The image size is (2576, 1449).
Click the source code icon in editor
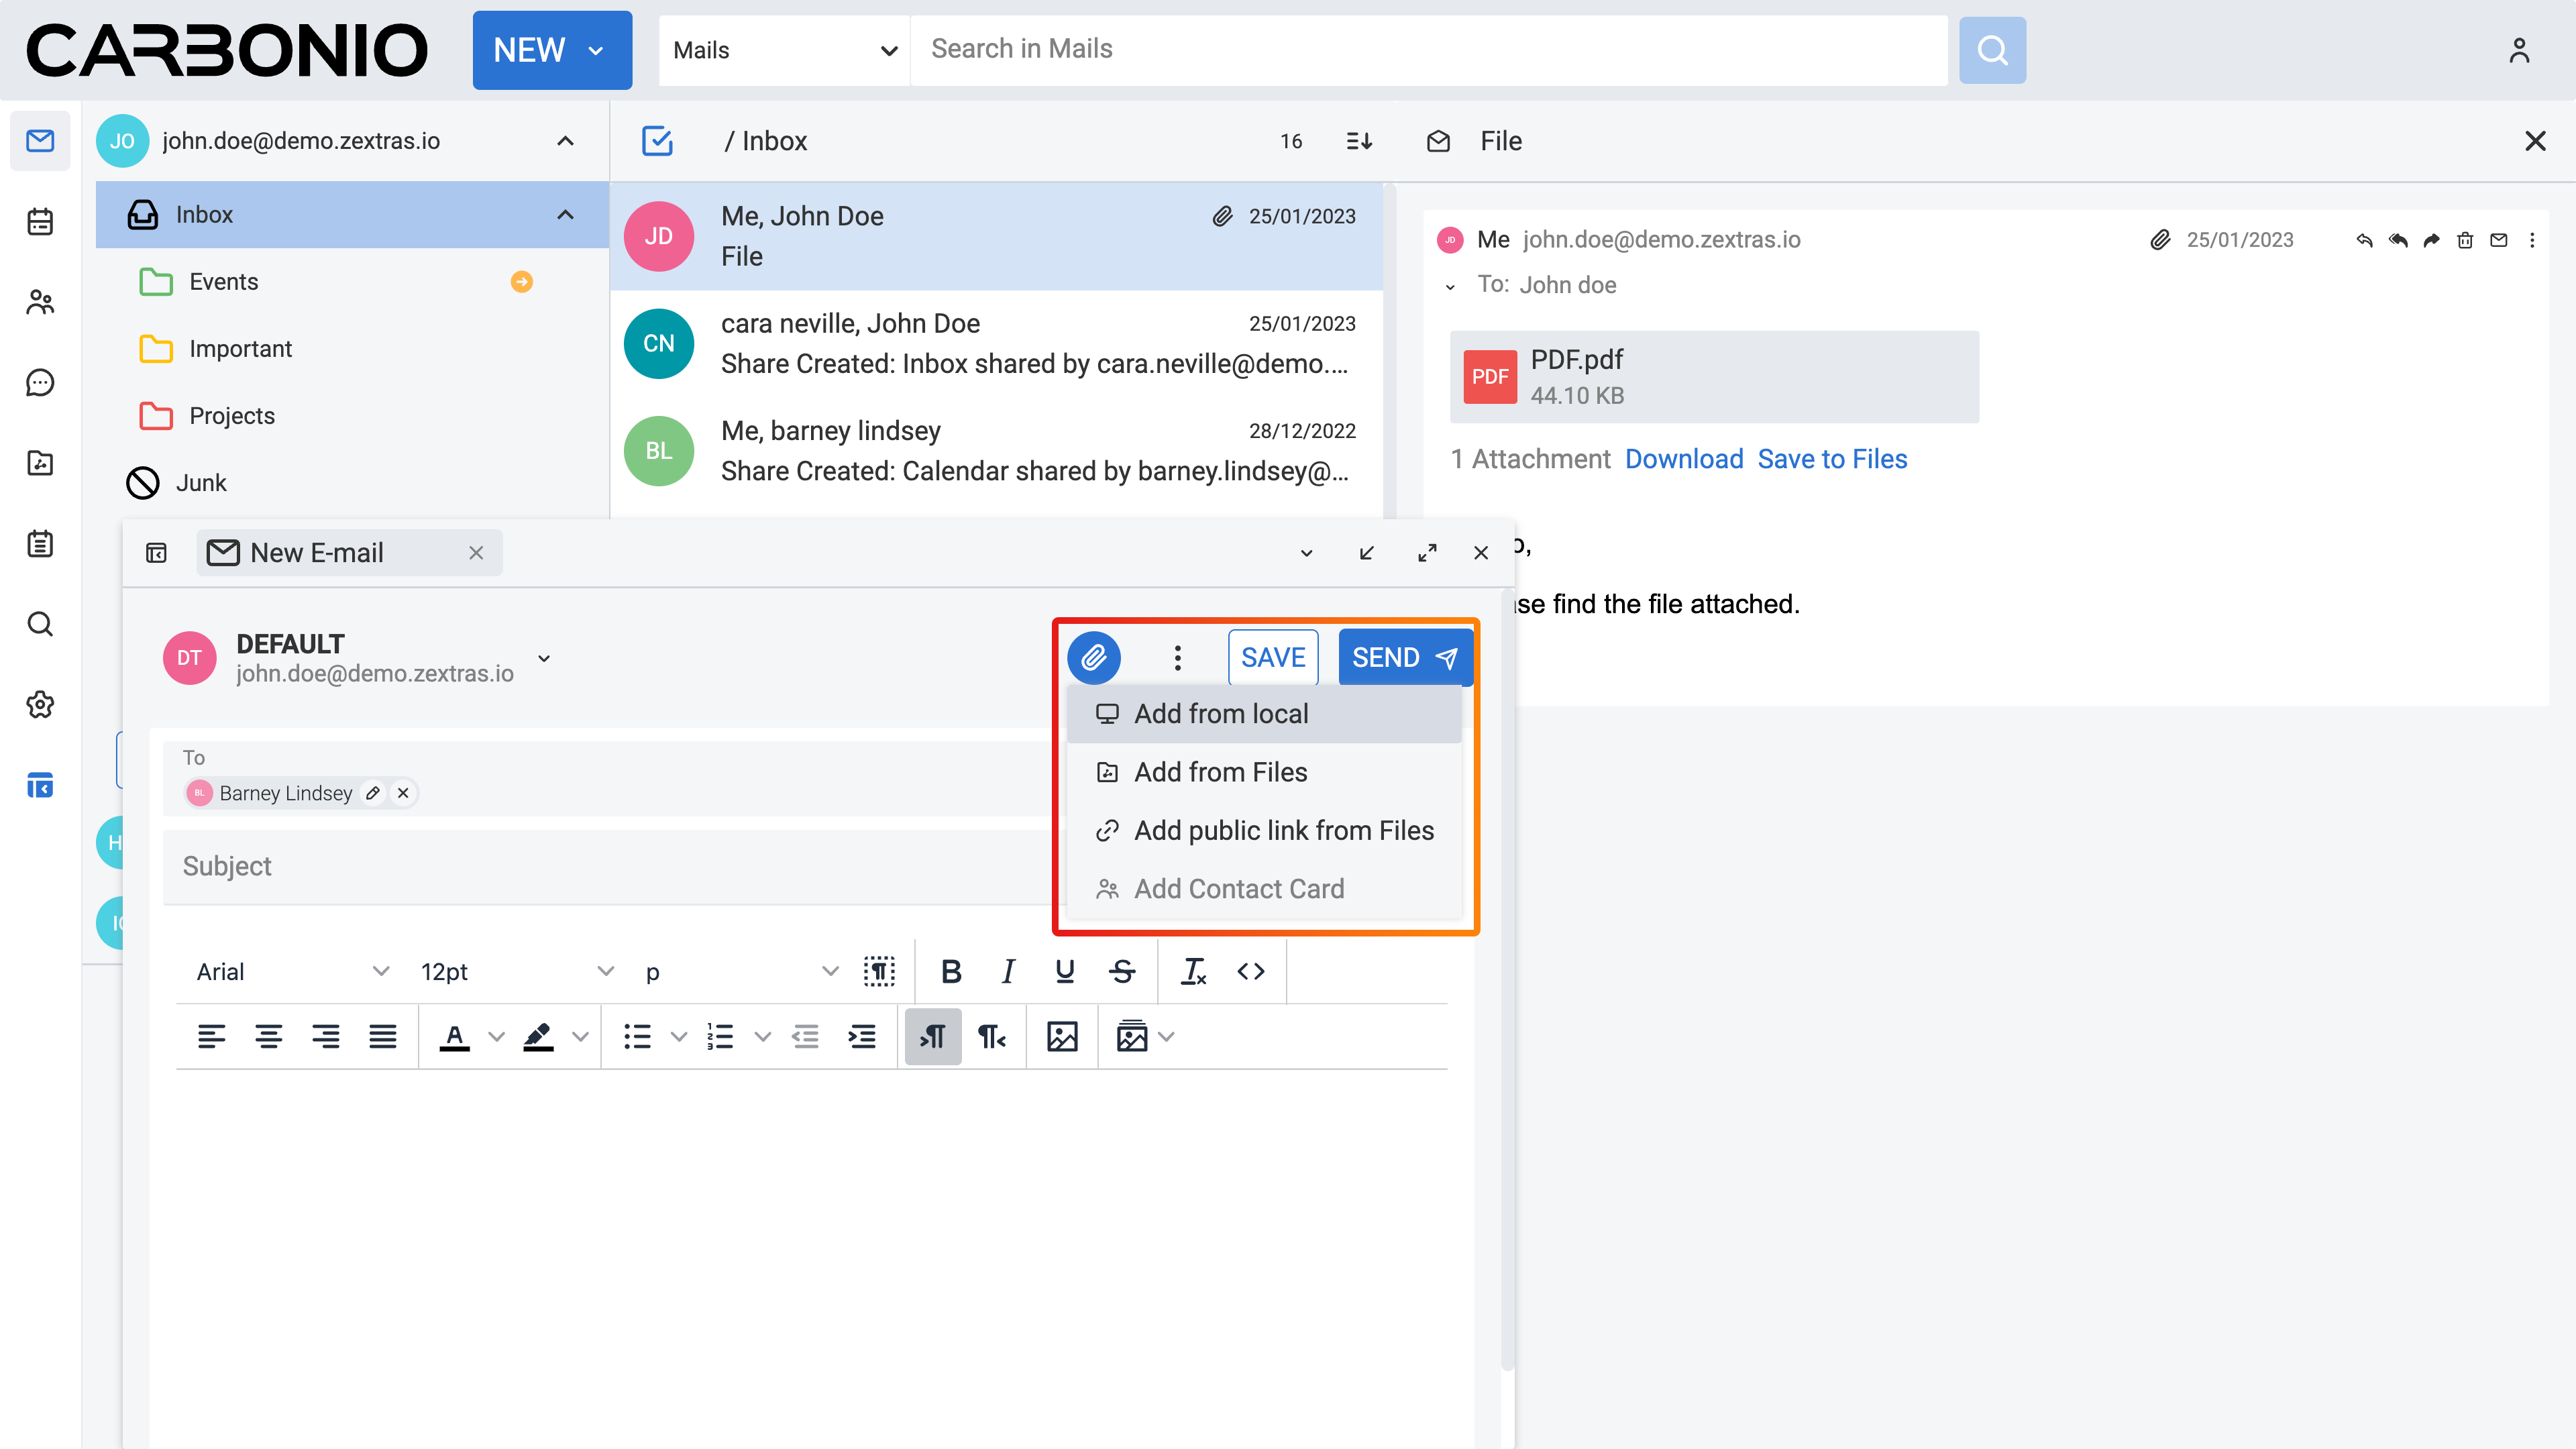click(x=1251, y=971)
